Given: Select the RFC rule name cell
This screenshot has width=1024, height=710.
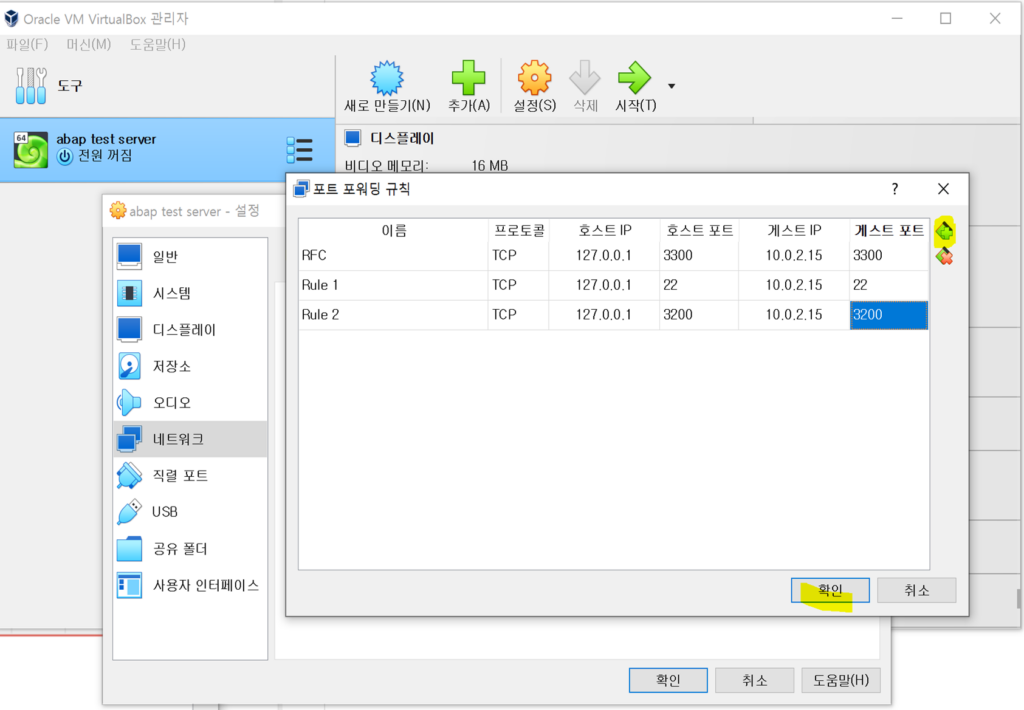Looking at the screenshot, I should [x=394, y=255].
